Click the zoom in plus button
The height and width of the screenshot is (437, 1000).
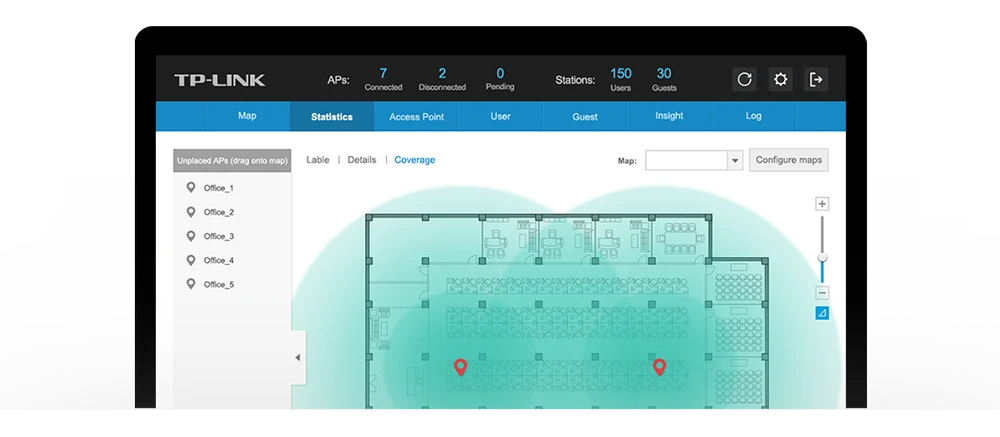(822, 204)
